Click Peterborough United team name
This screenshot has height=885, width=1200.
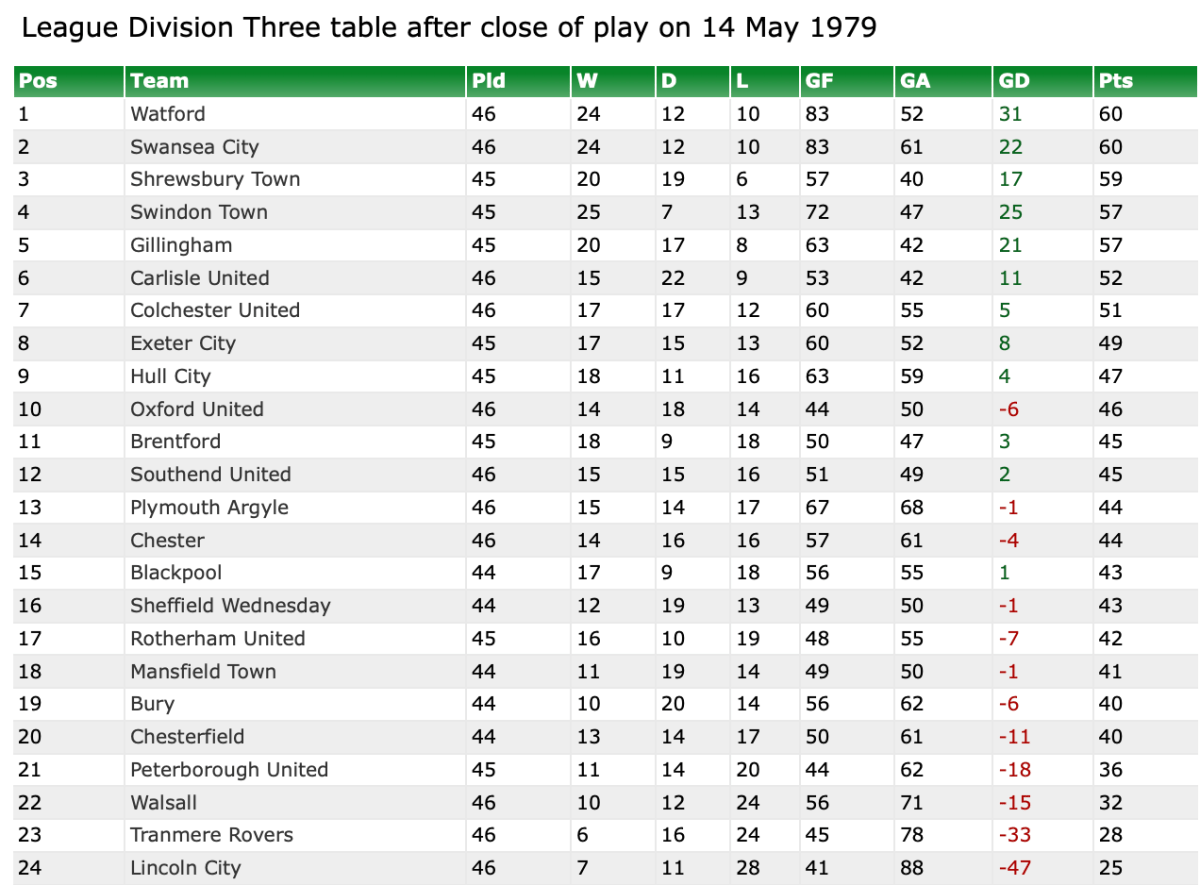point(229,769)
